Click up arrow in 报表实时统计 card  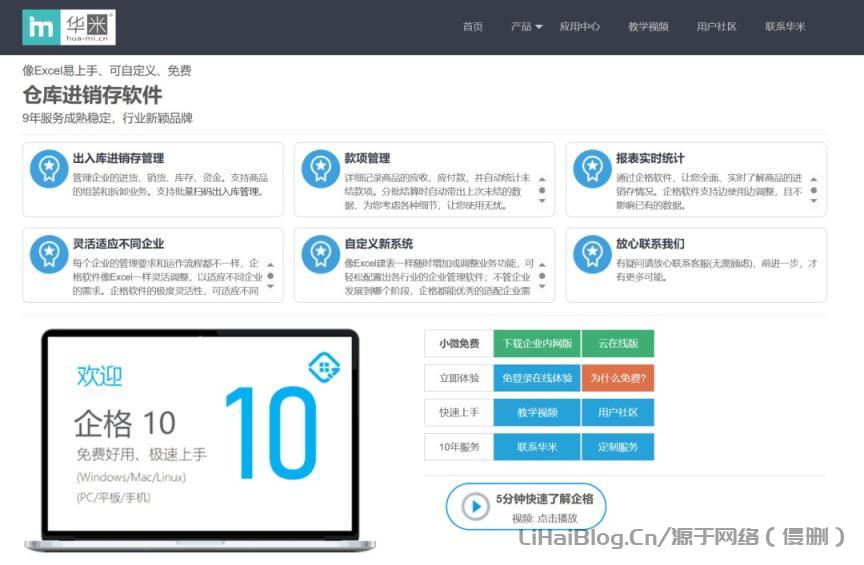click(x=814, y=179)
